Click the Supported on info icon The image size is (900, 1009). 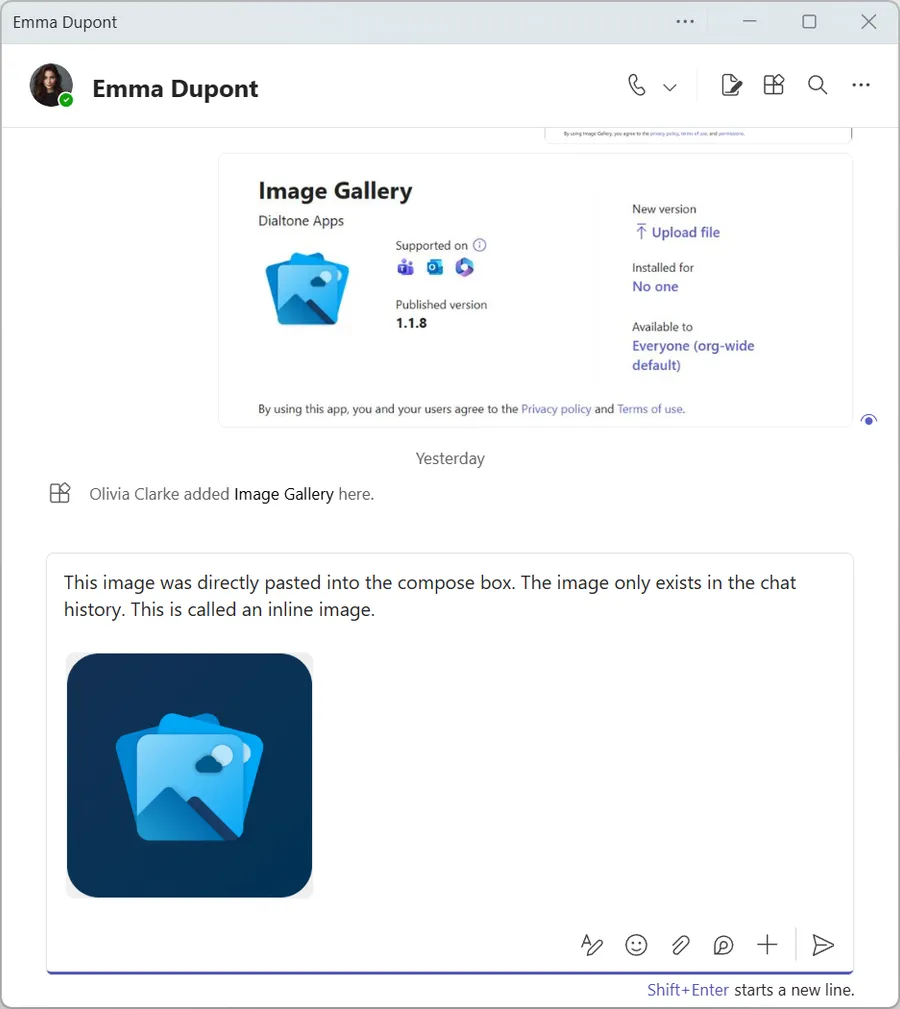click(x=480, y=245)
